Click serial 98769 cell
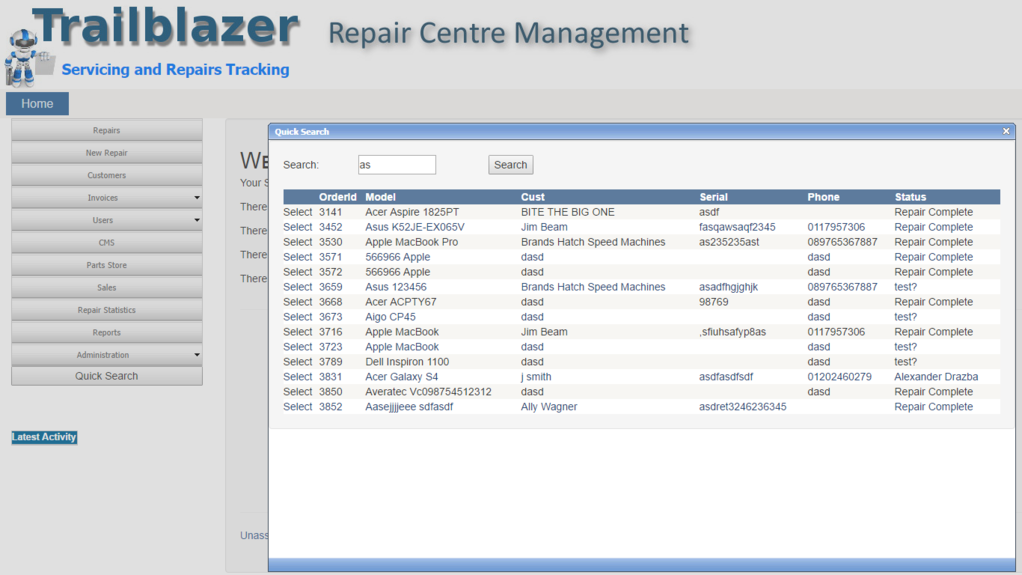Image resolution: width=1022 pixels, height=575 pixels. coord(714,302)
